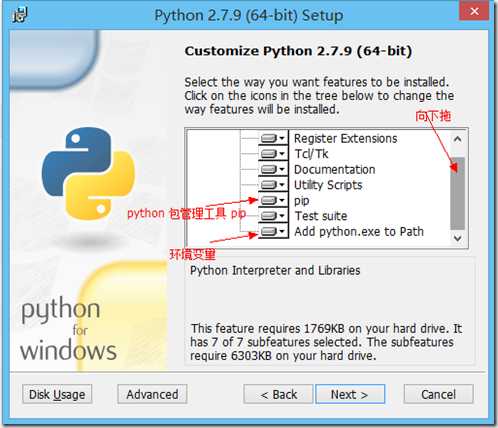Open the Register Extensions feature install dropdown

coord(273,138)
